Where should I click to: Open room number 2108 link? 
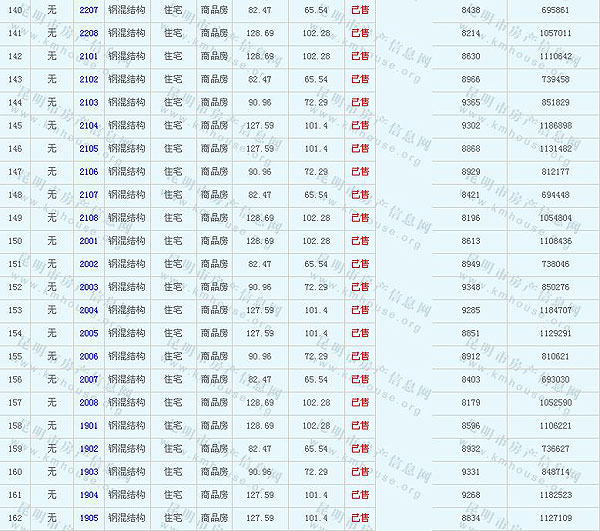(89, 218)
